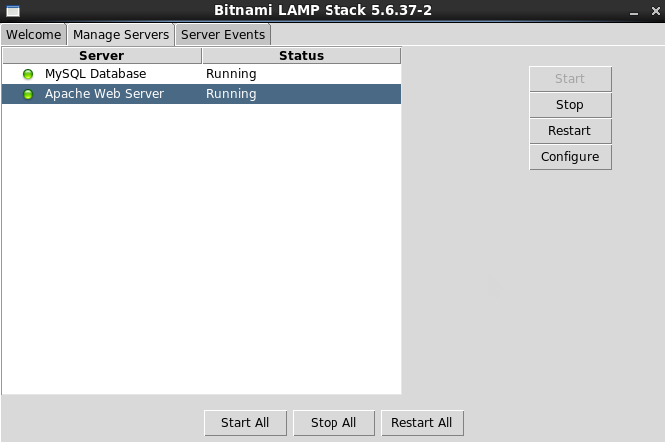Open Configure for the selected server
Screen dimensions: 666x443
coord(570,157)
